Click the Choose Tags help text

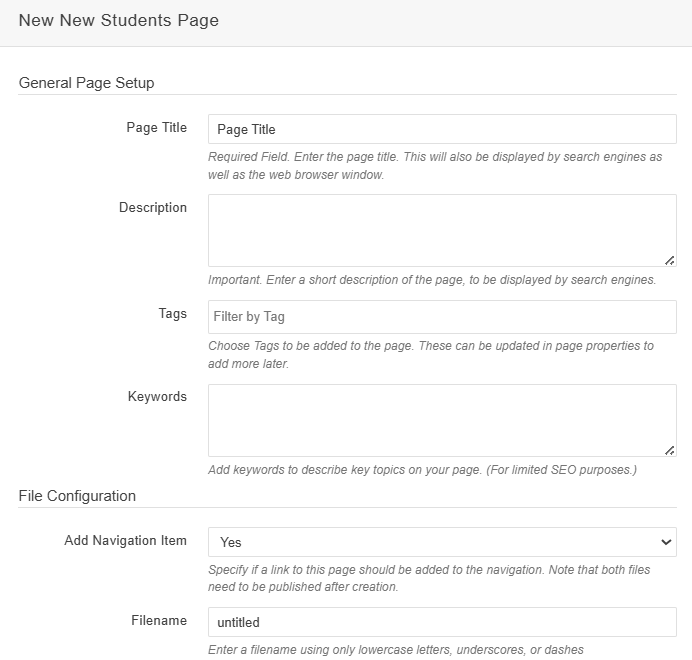430,354
